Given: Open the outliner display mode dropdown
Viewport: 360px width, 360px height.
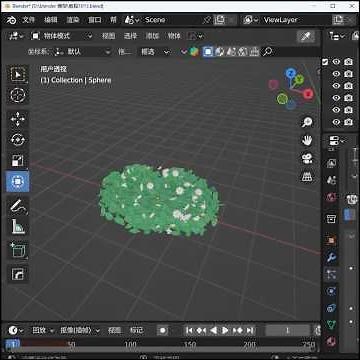Looking at the screenshot, I should [337, 36].
